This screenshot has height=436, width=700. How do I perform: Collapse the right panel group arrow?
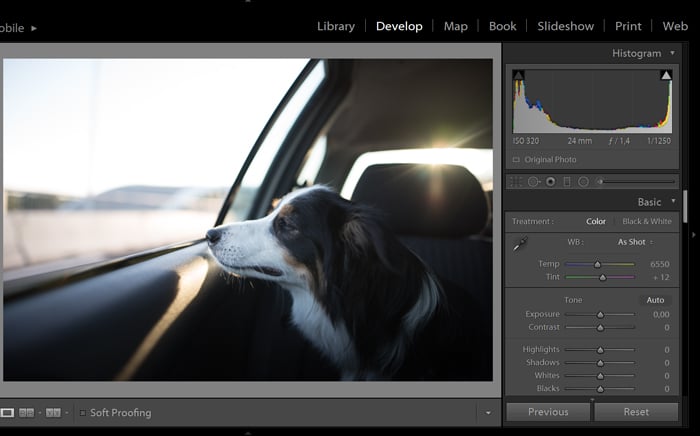[694, 234]
